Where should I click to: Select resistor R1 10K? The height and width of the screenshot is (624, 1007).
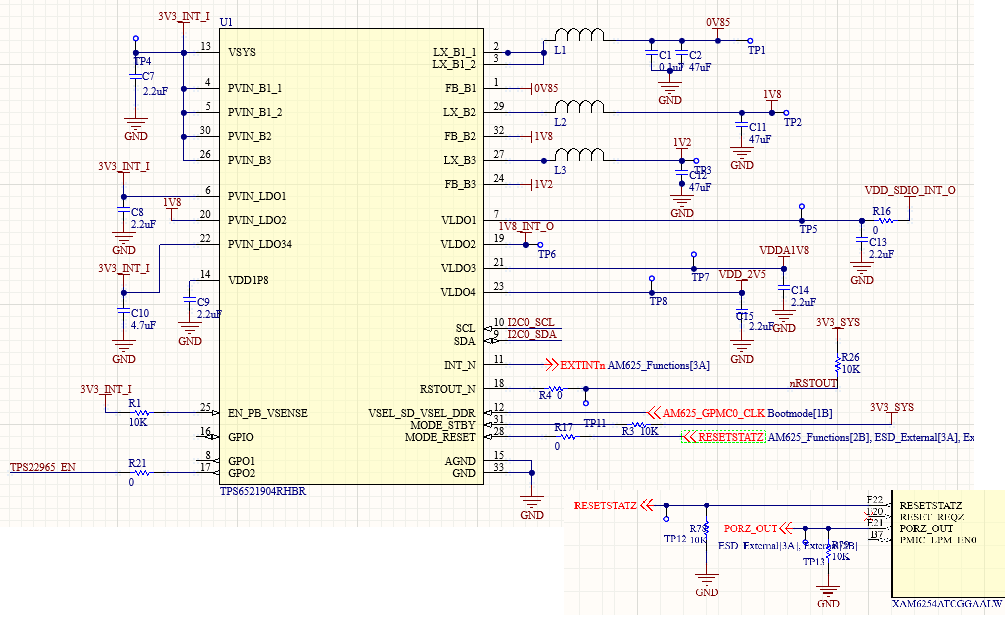coord(141,413)
